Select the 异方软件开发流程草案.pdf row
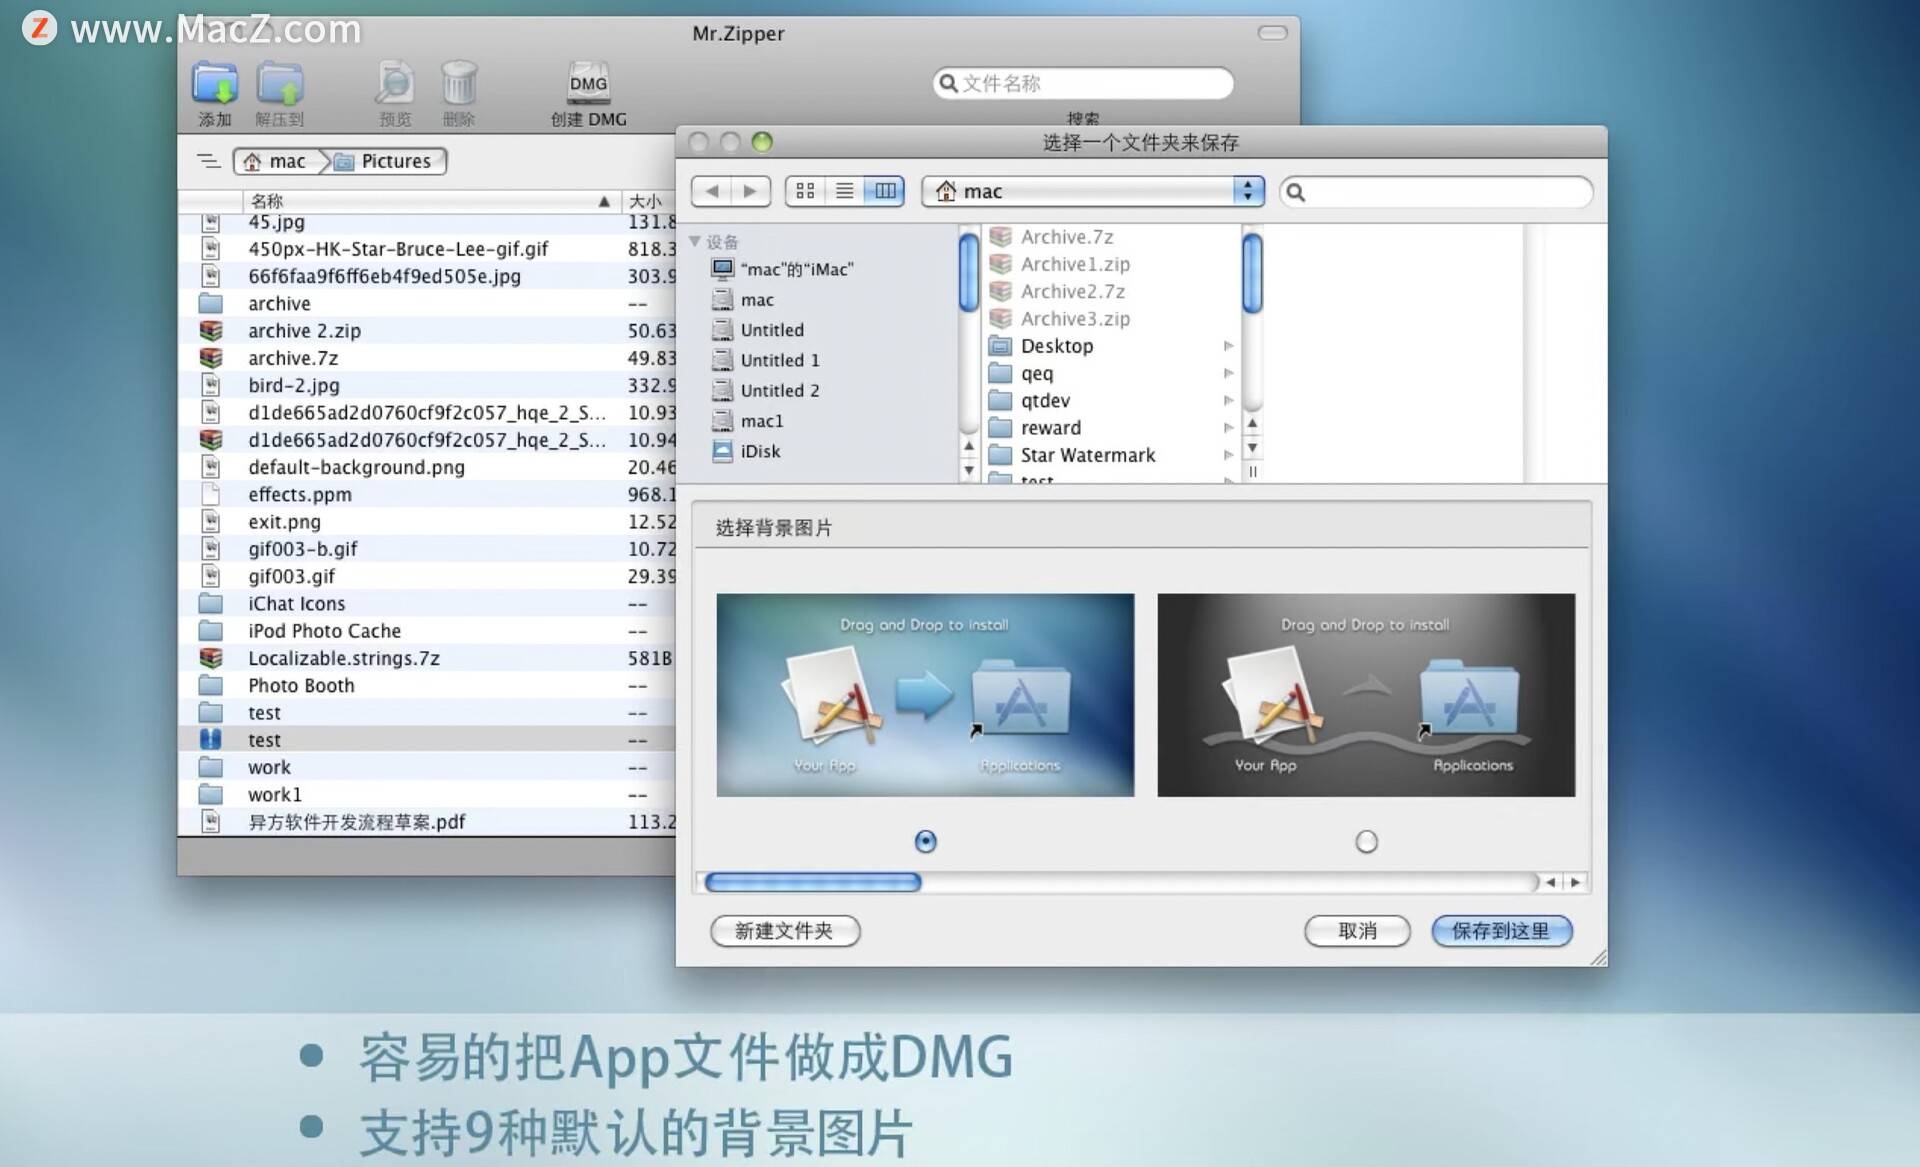This screenshot has height=1167, width=1920. 427,821
